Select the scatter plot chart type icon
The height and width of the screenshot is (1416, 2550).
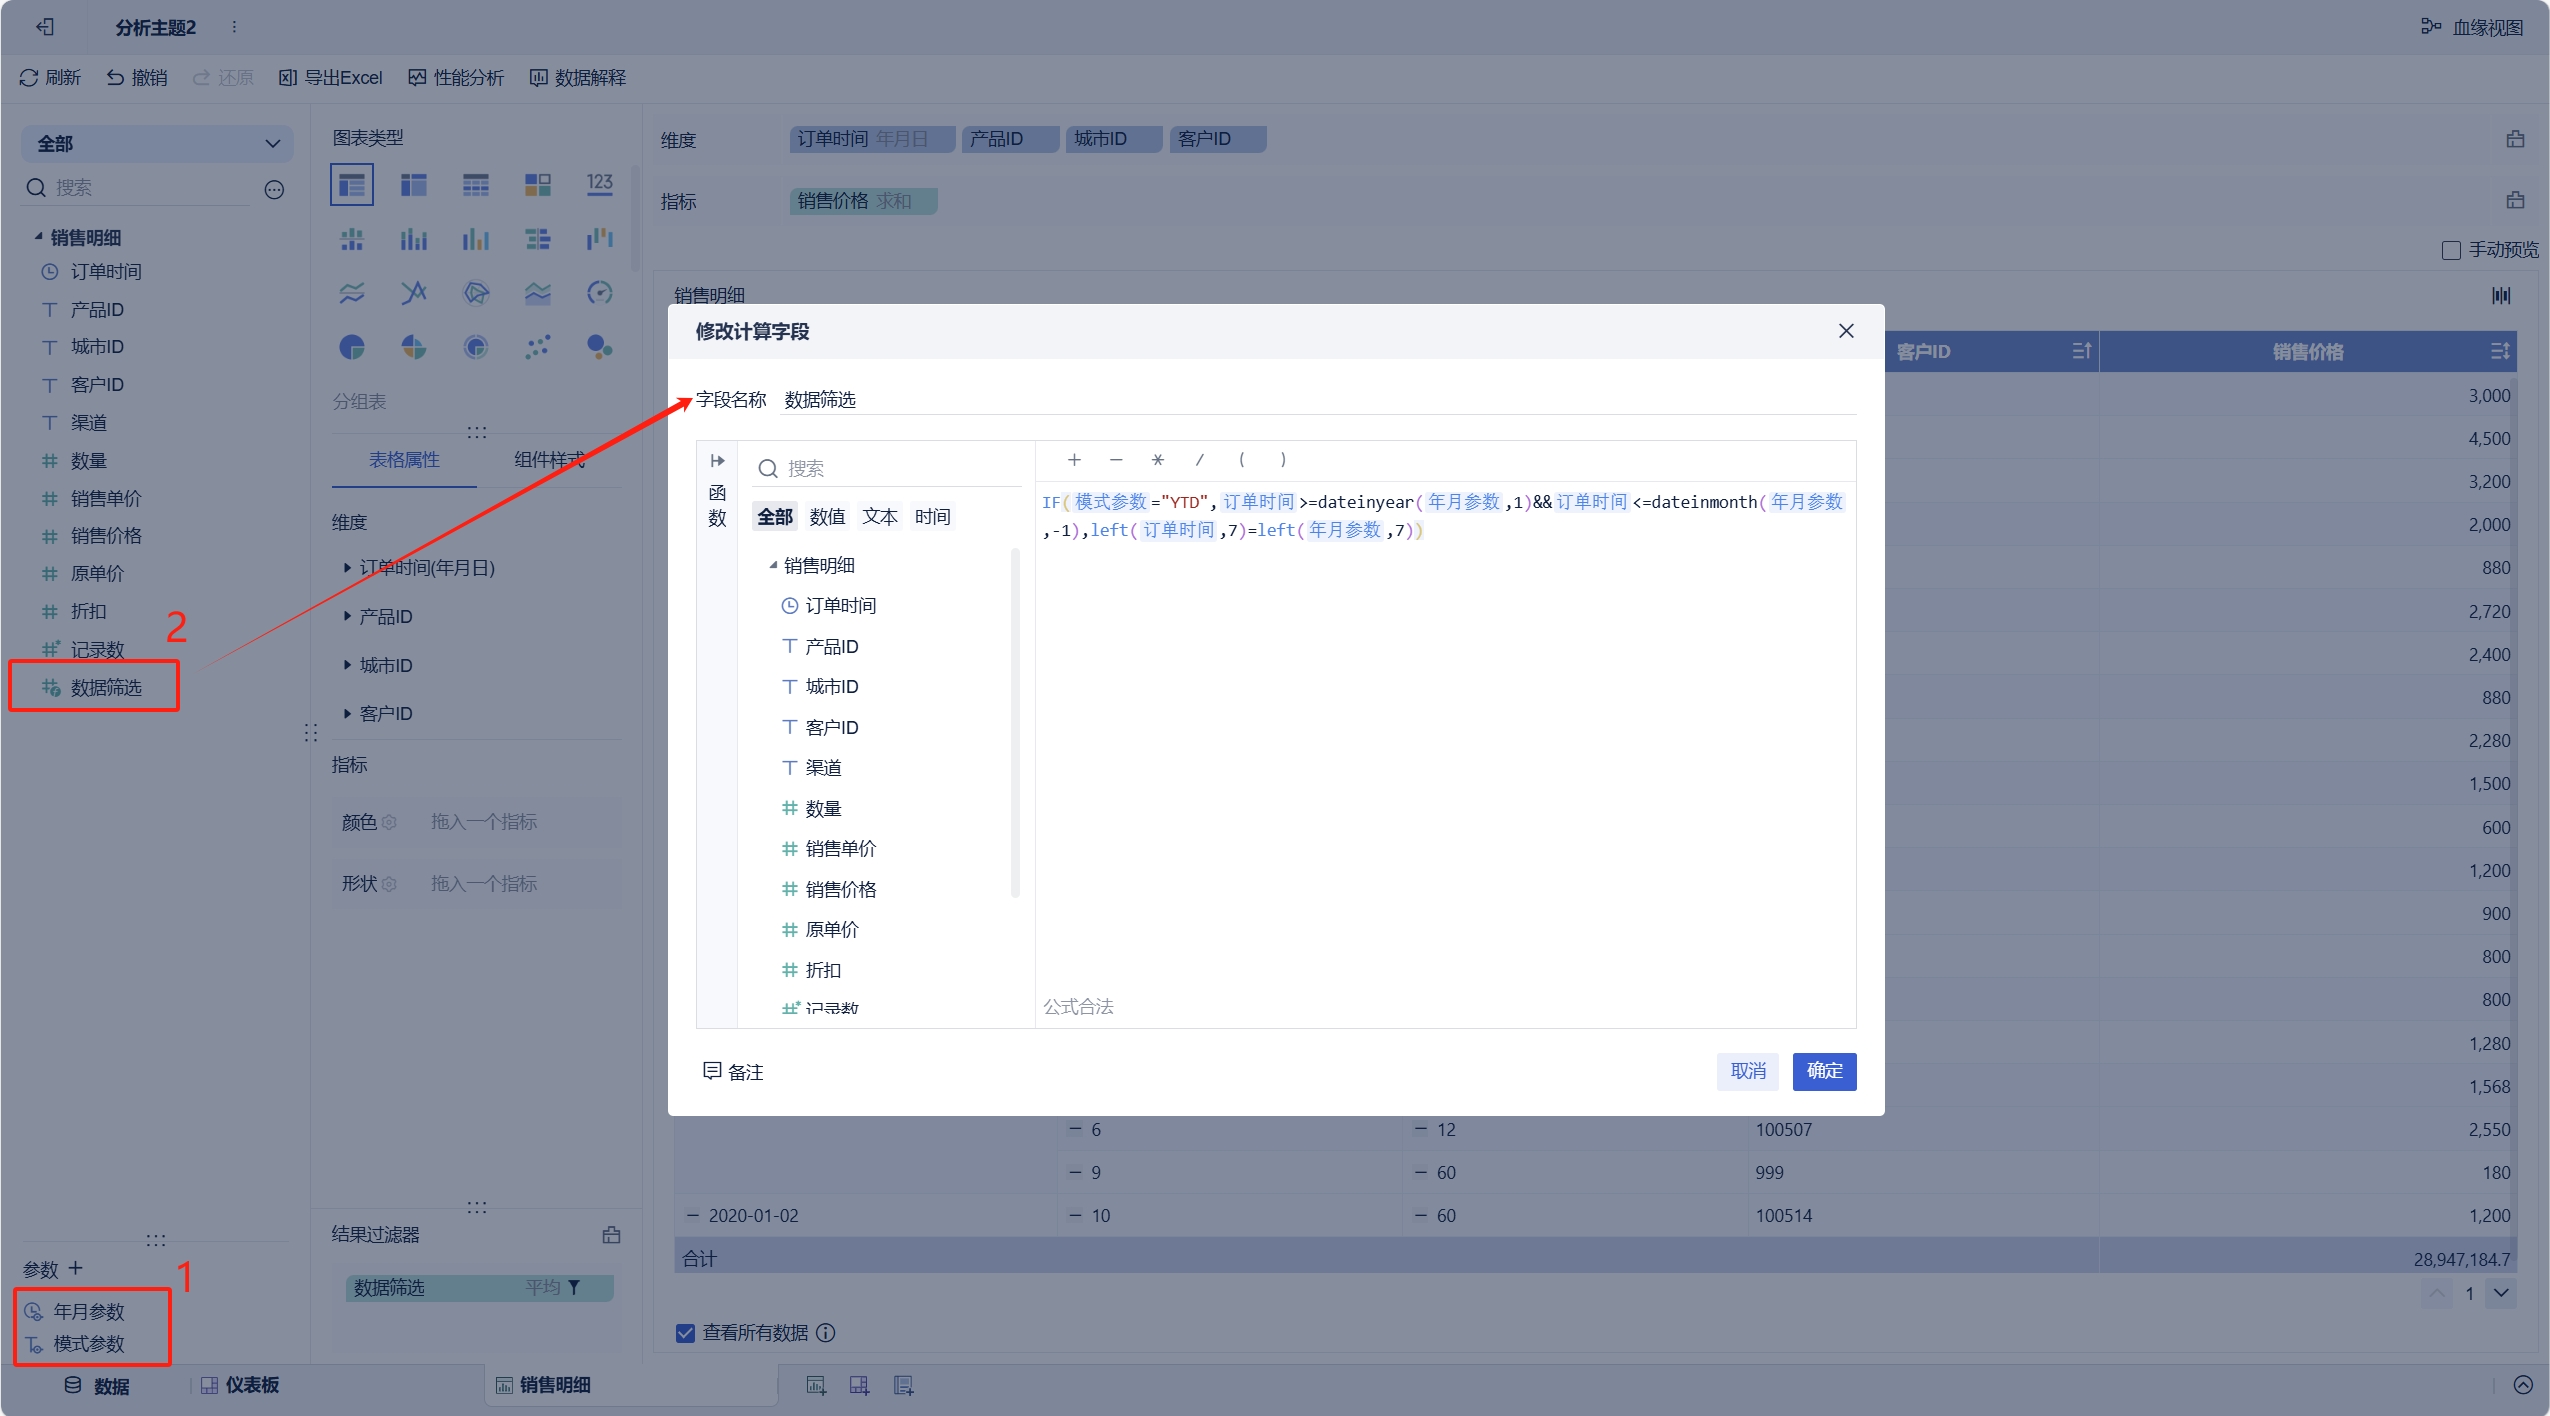538,347
